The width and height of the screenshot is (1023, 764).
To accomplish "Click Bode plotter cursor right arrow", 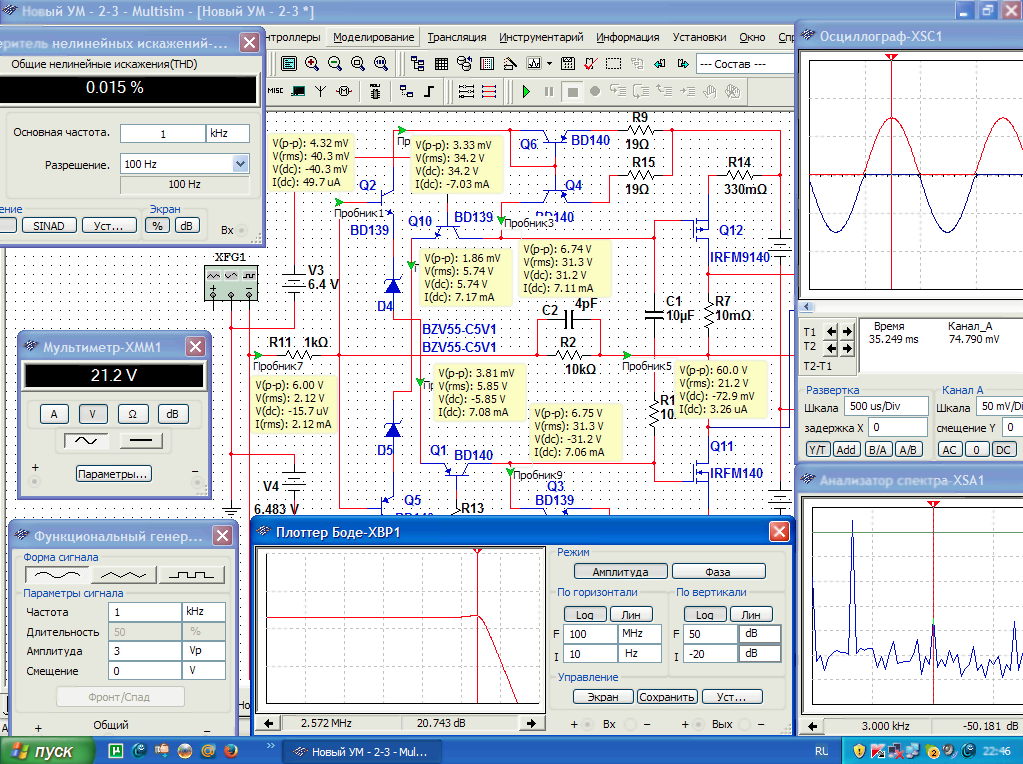I will pyautogui.click(x=531, y=723).
